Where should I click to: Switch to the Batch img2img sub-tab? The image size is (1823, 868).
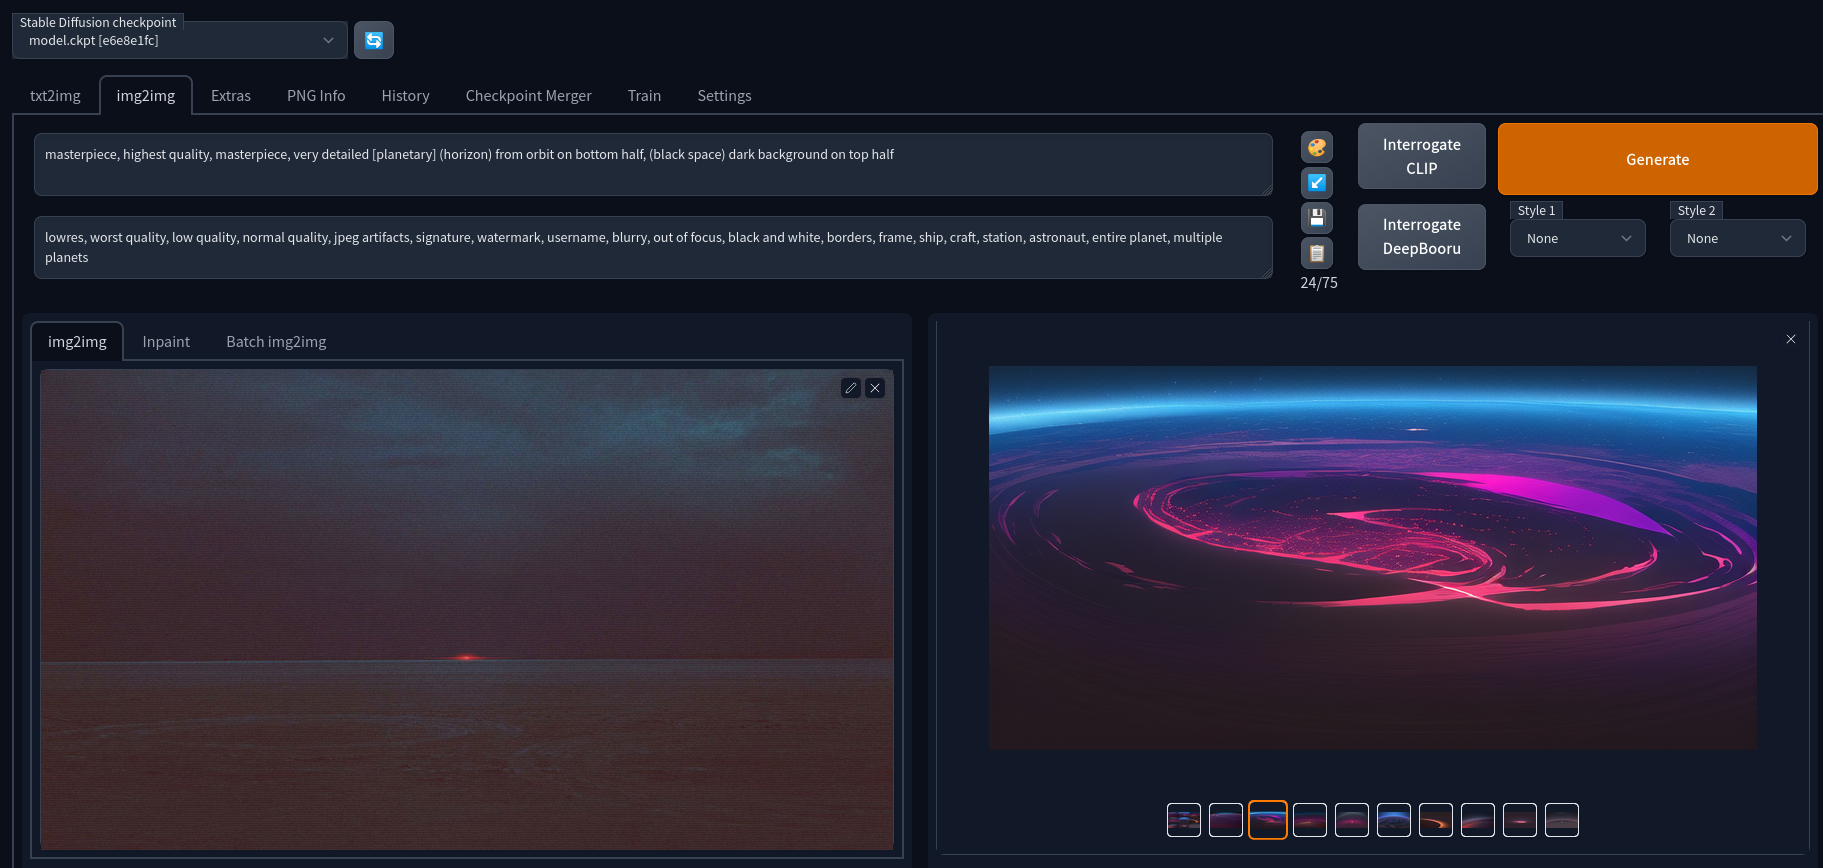276,342
